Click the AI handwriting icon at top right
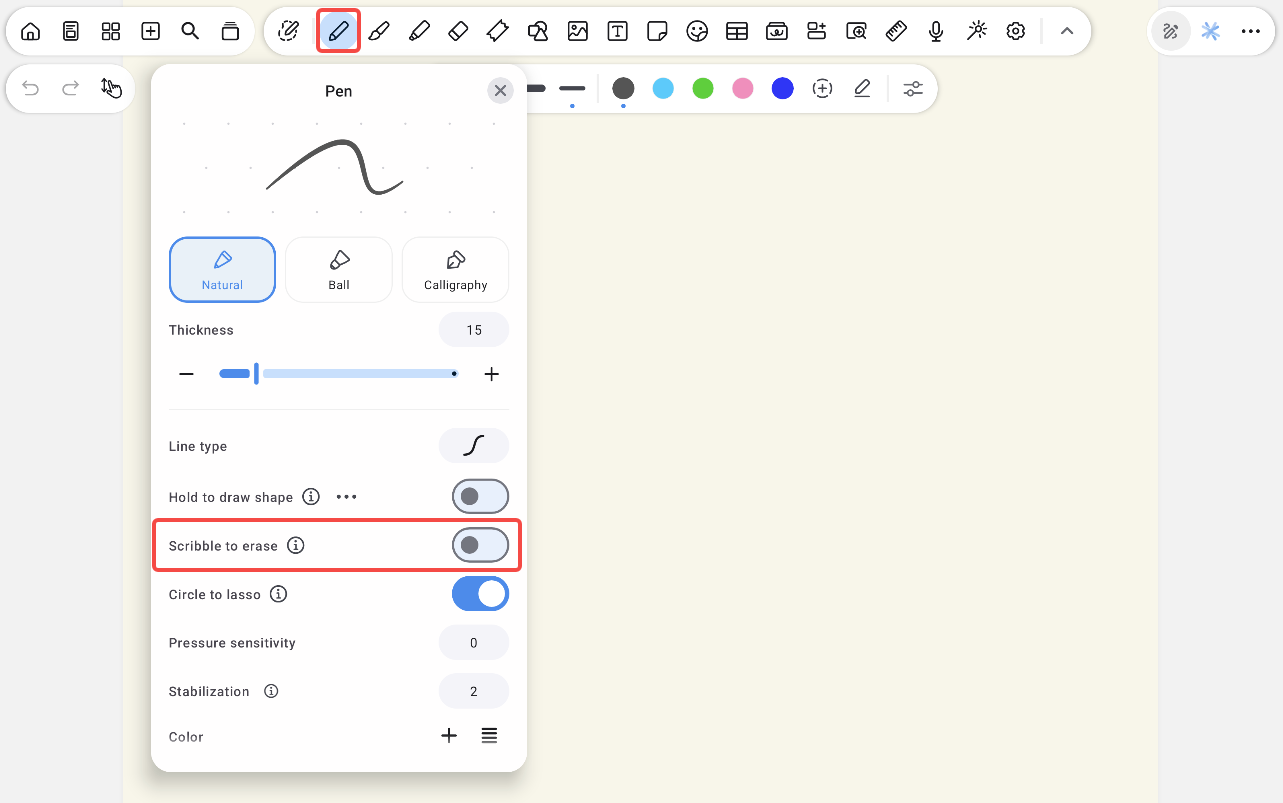 (1170, 31)
